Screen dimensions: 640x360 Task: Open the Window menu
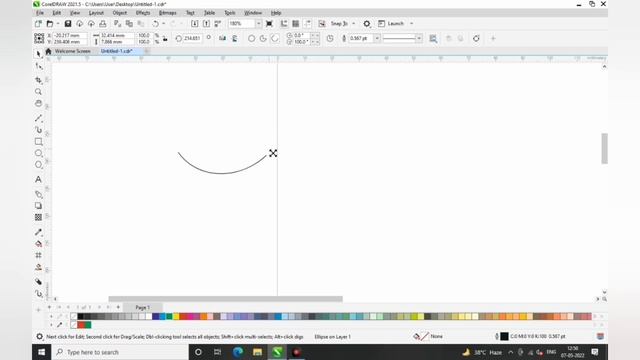point(253,13)
